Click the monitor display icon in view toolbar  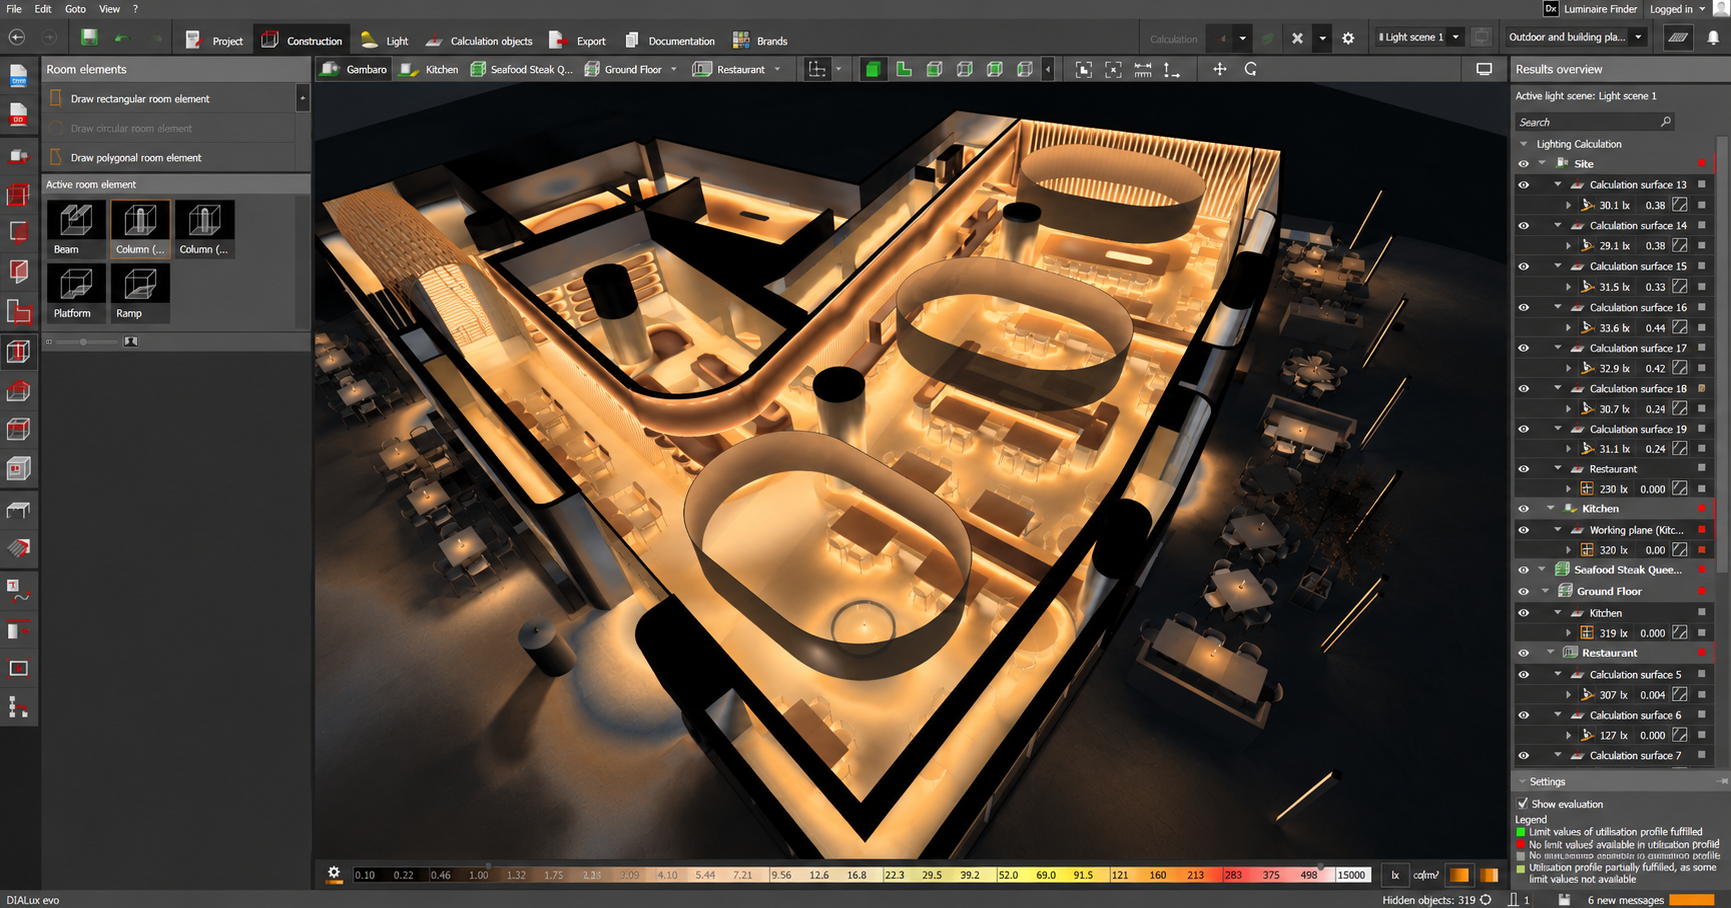pos(1484,69)
